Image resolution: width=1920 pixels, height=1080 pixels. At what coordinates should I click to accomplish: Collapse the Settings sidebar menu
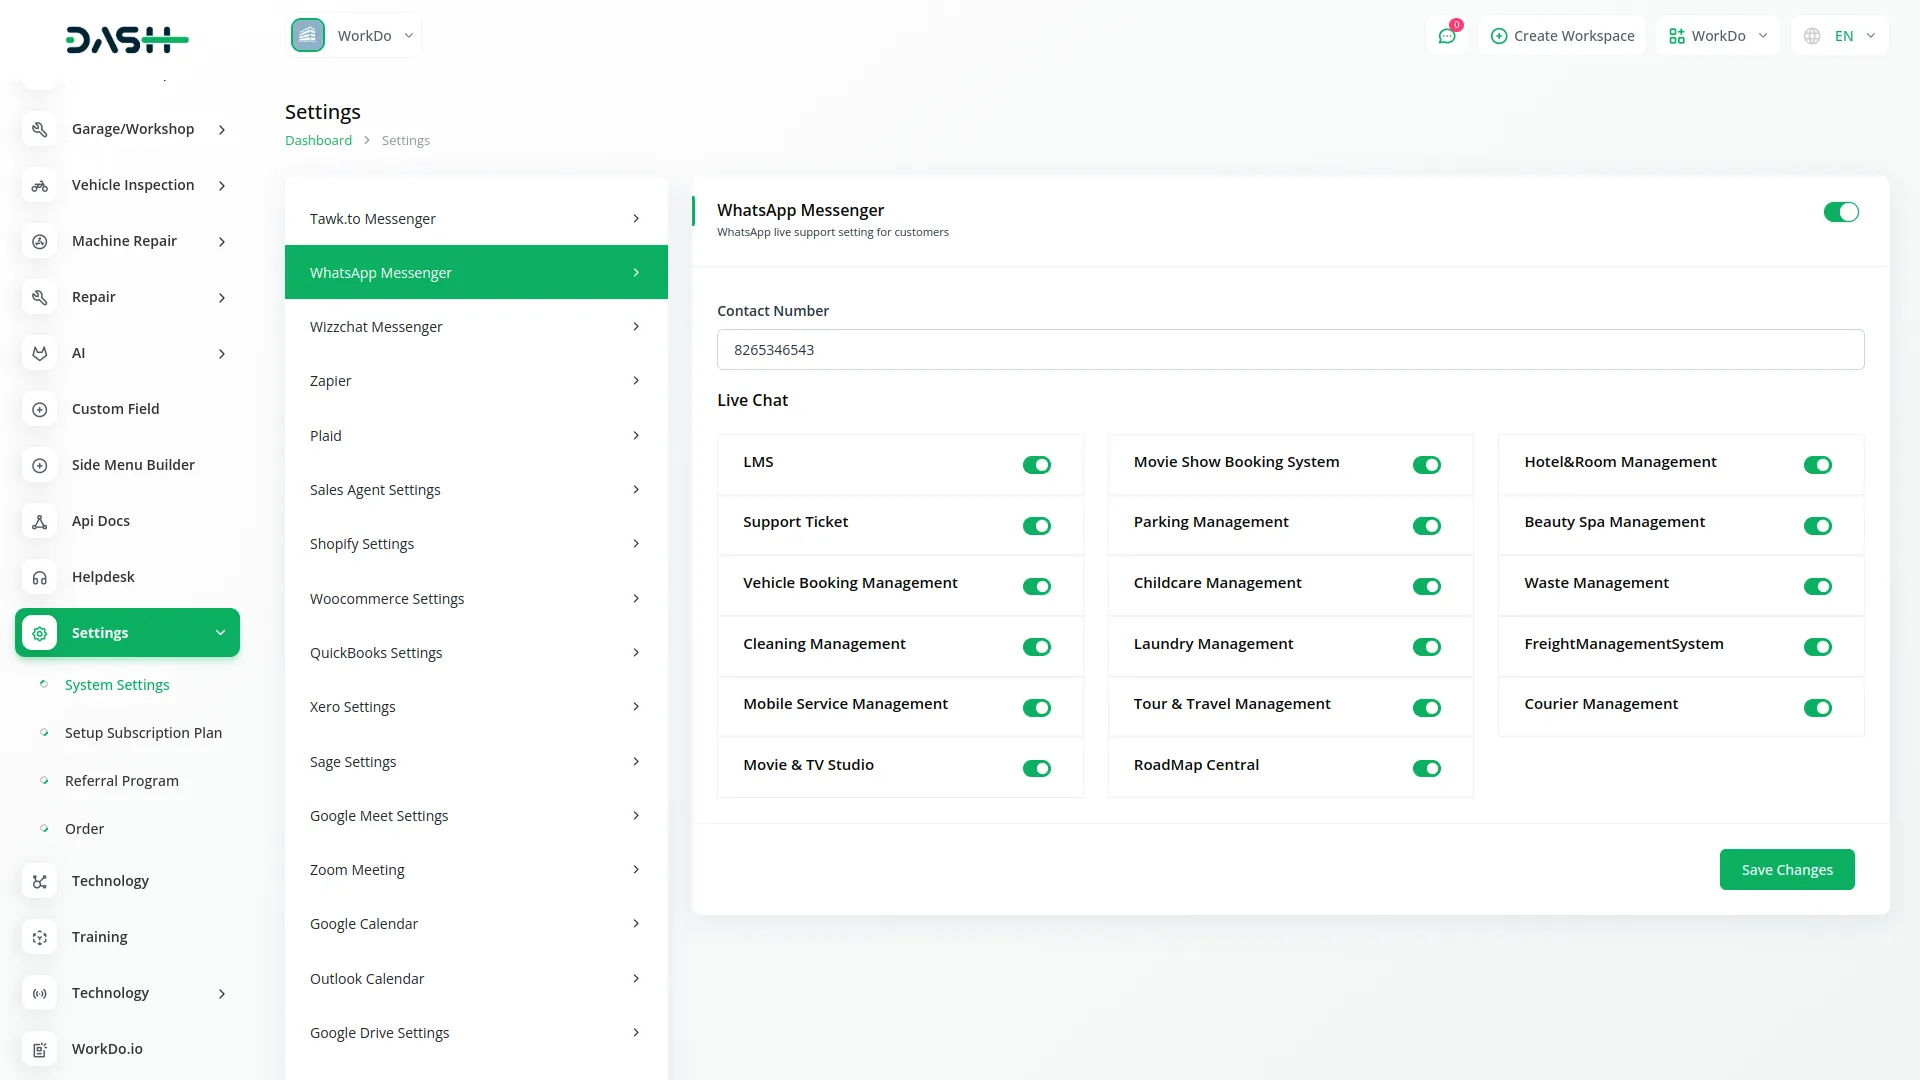[128, 633]
